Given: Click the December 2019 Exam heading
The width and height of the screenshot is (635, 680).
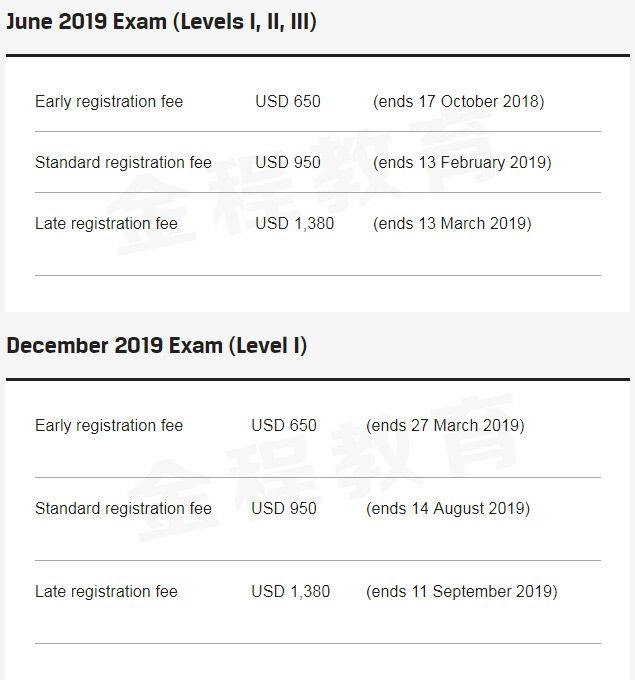Looking at the screenshot, I should (x=156, y=346).
